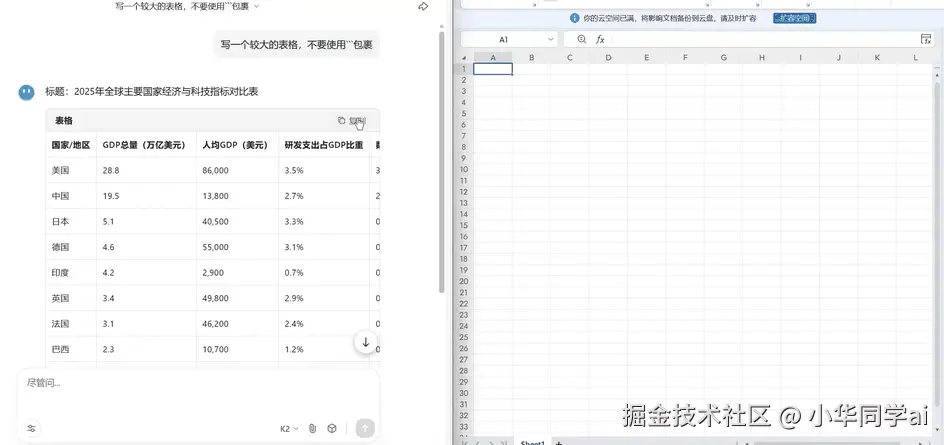Click the chat vertical scrollbar
Image resolution: width=944 pixels, height=445 pixels.
click(442, 163)
